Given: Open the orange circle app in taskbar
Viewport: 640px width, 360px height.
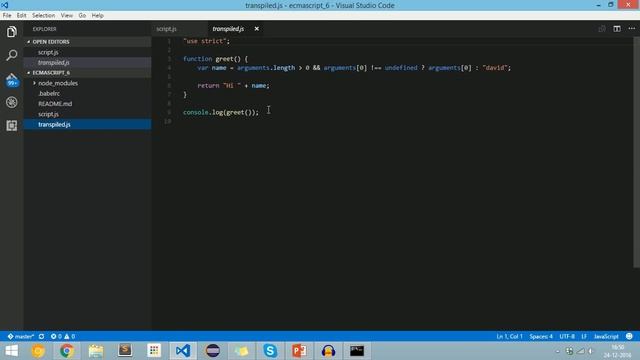Looking at the screenshot, I should (38, 351).
